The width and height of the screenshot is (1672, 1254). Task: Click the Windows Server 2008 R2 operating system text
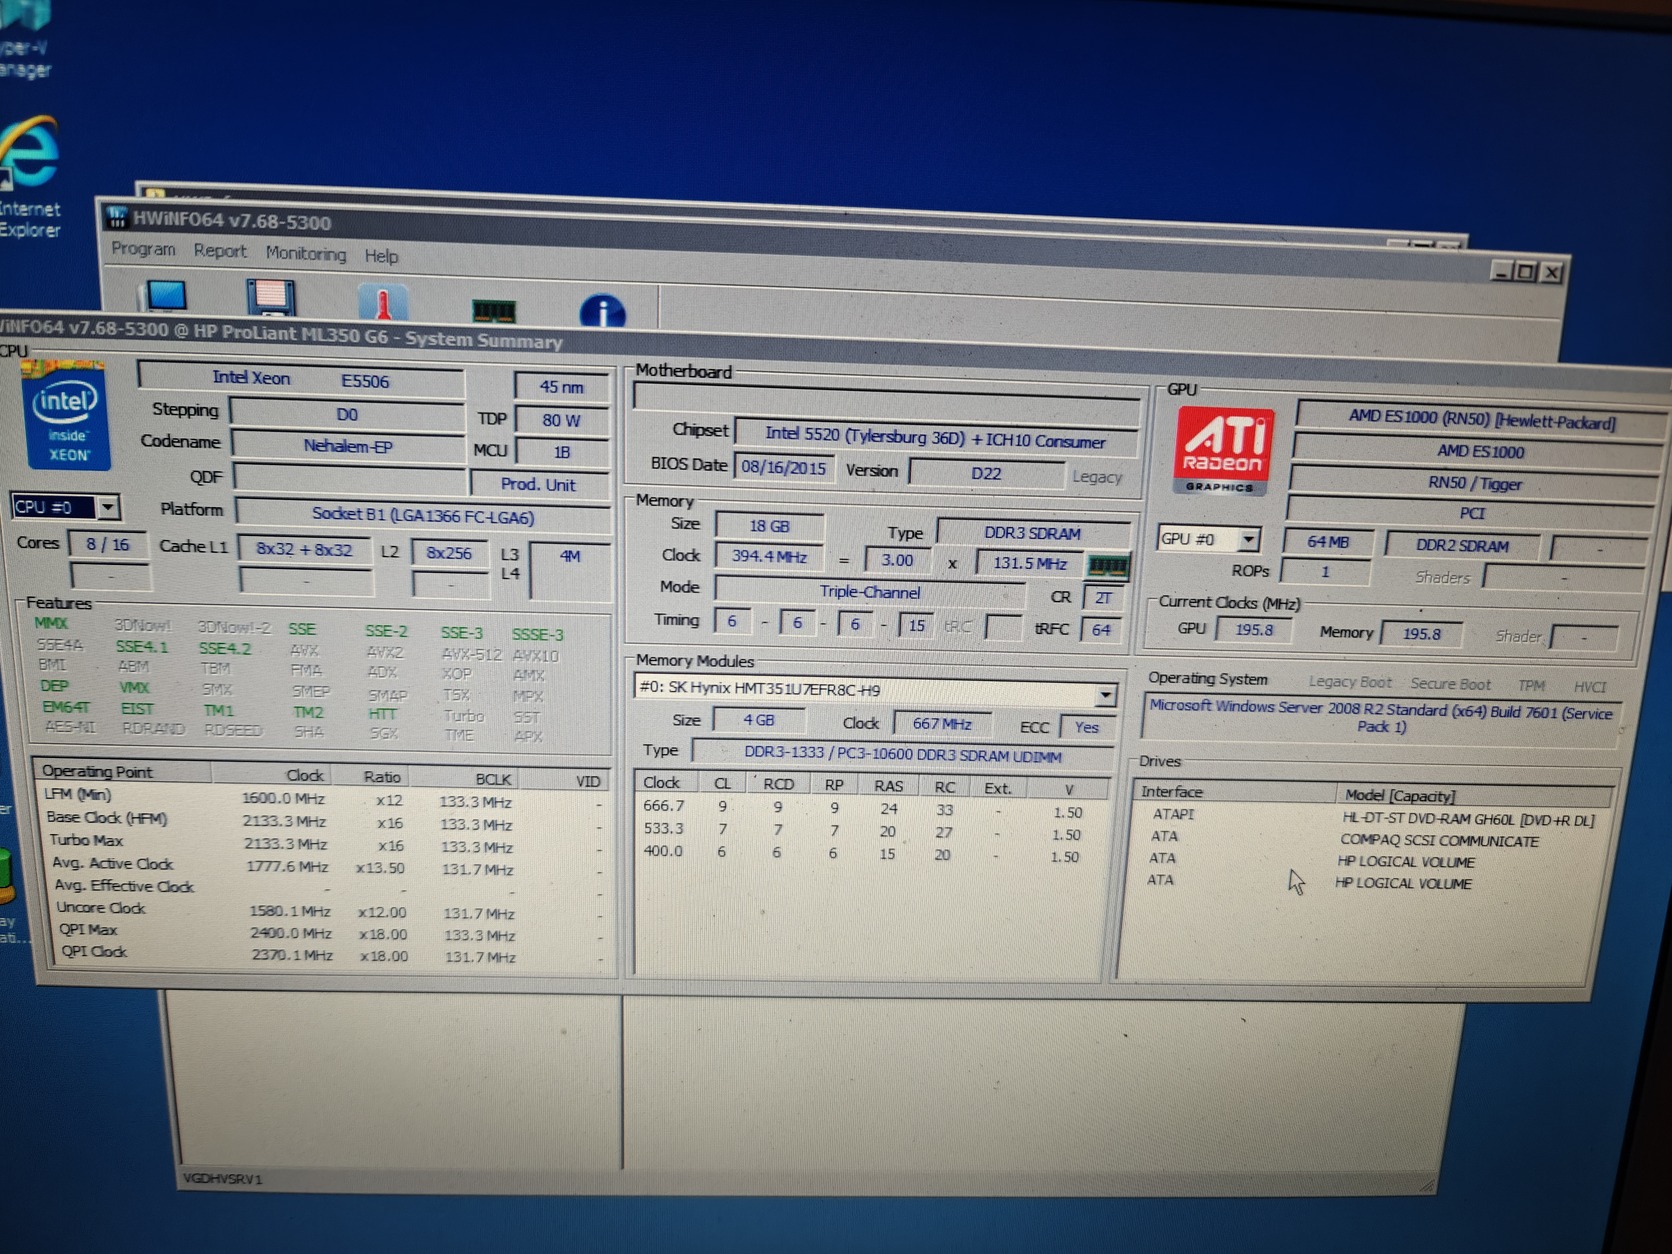1380,717
